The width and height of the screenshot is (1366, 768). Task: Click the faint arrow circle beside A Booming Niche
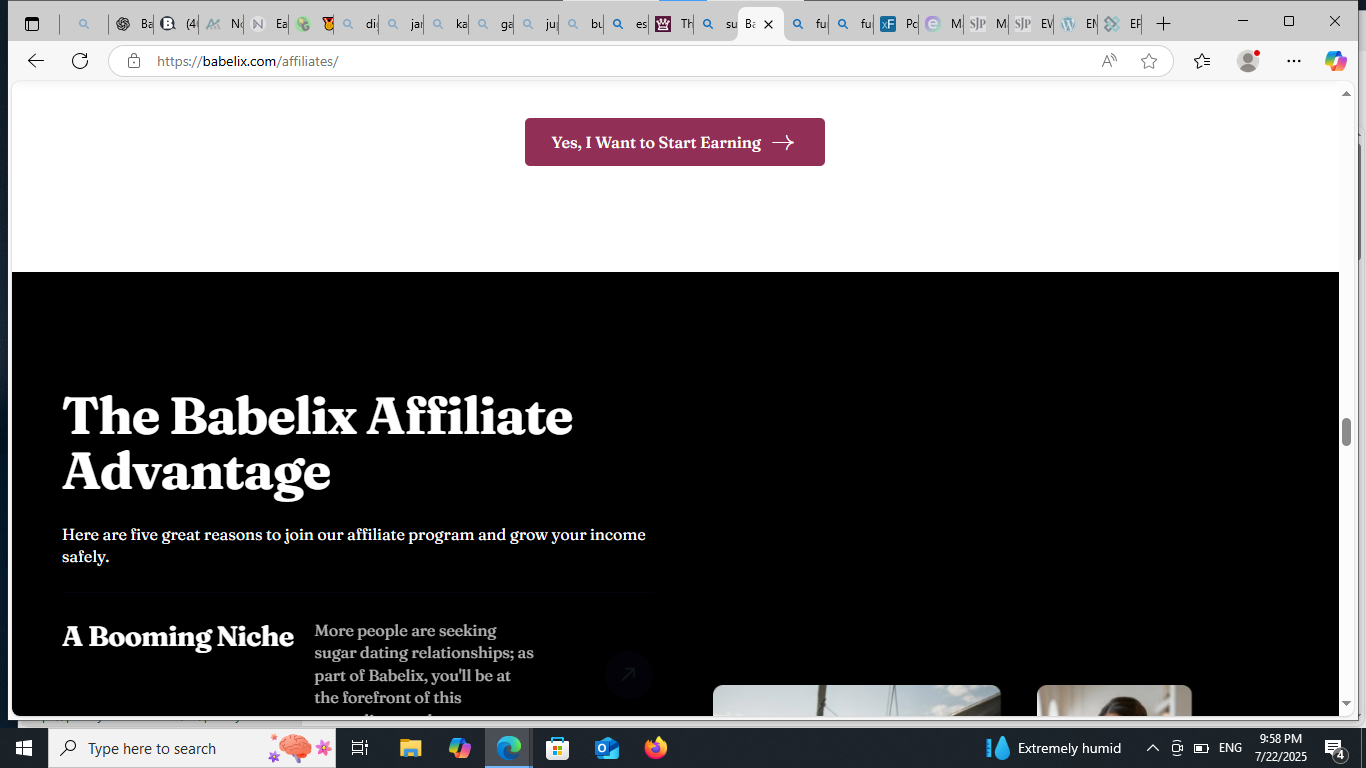pyautogui.click(x=628, y=674)
